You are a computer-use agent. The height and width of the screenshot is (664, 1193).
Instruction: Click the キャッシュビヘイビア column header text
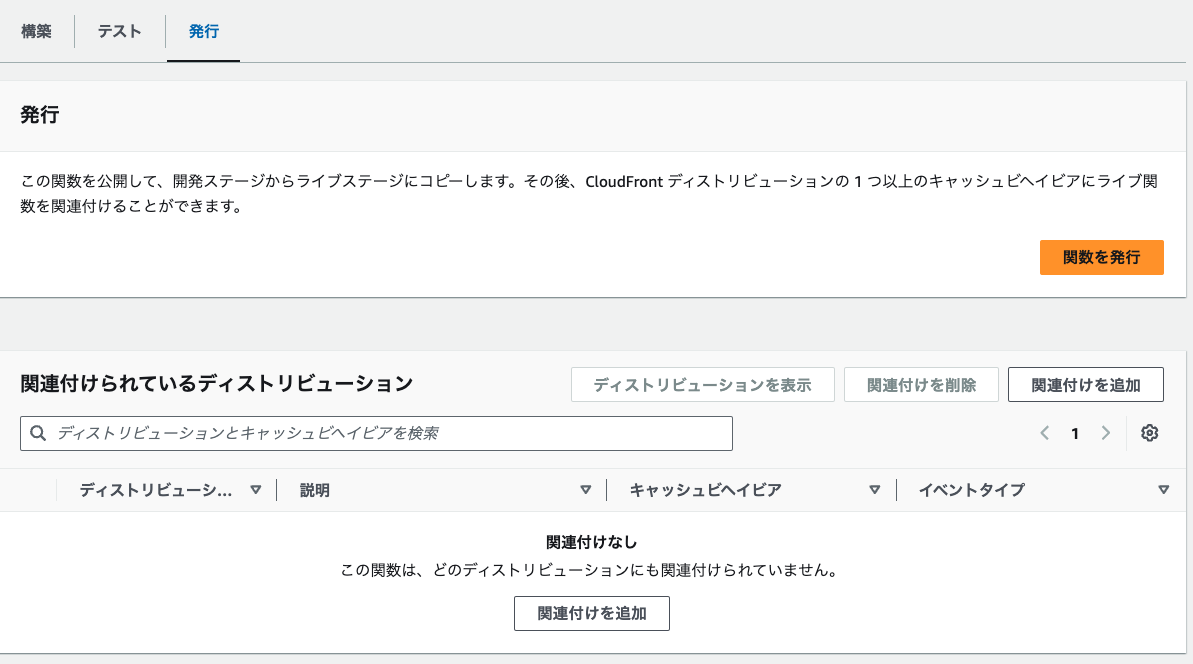(705, 491)
